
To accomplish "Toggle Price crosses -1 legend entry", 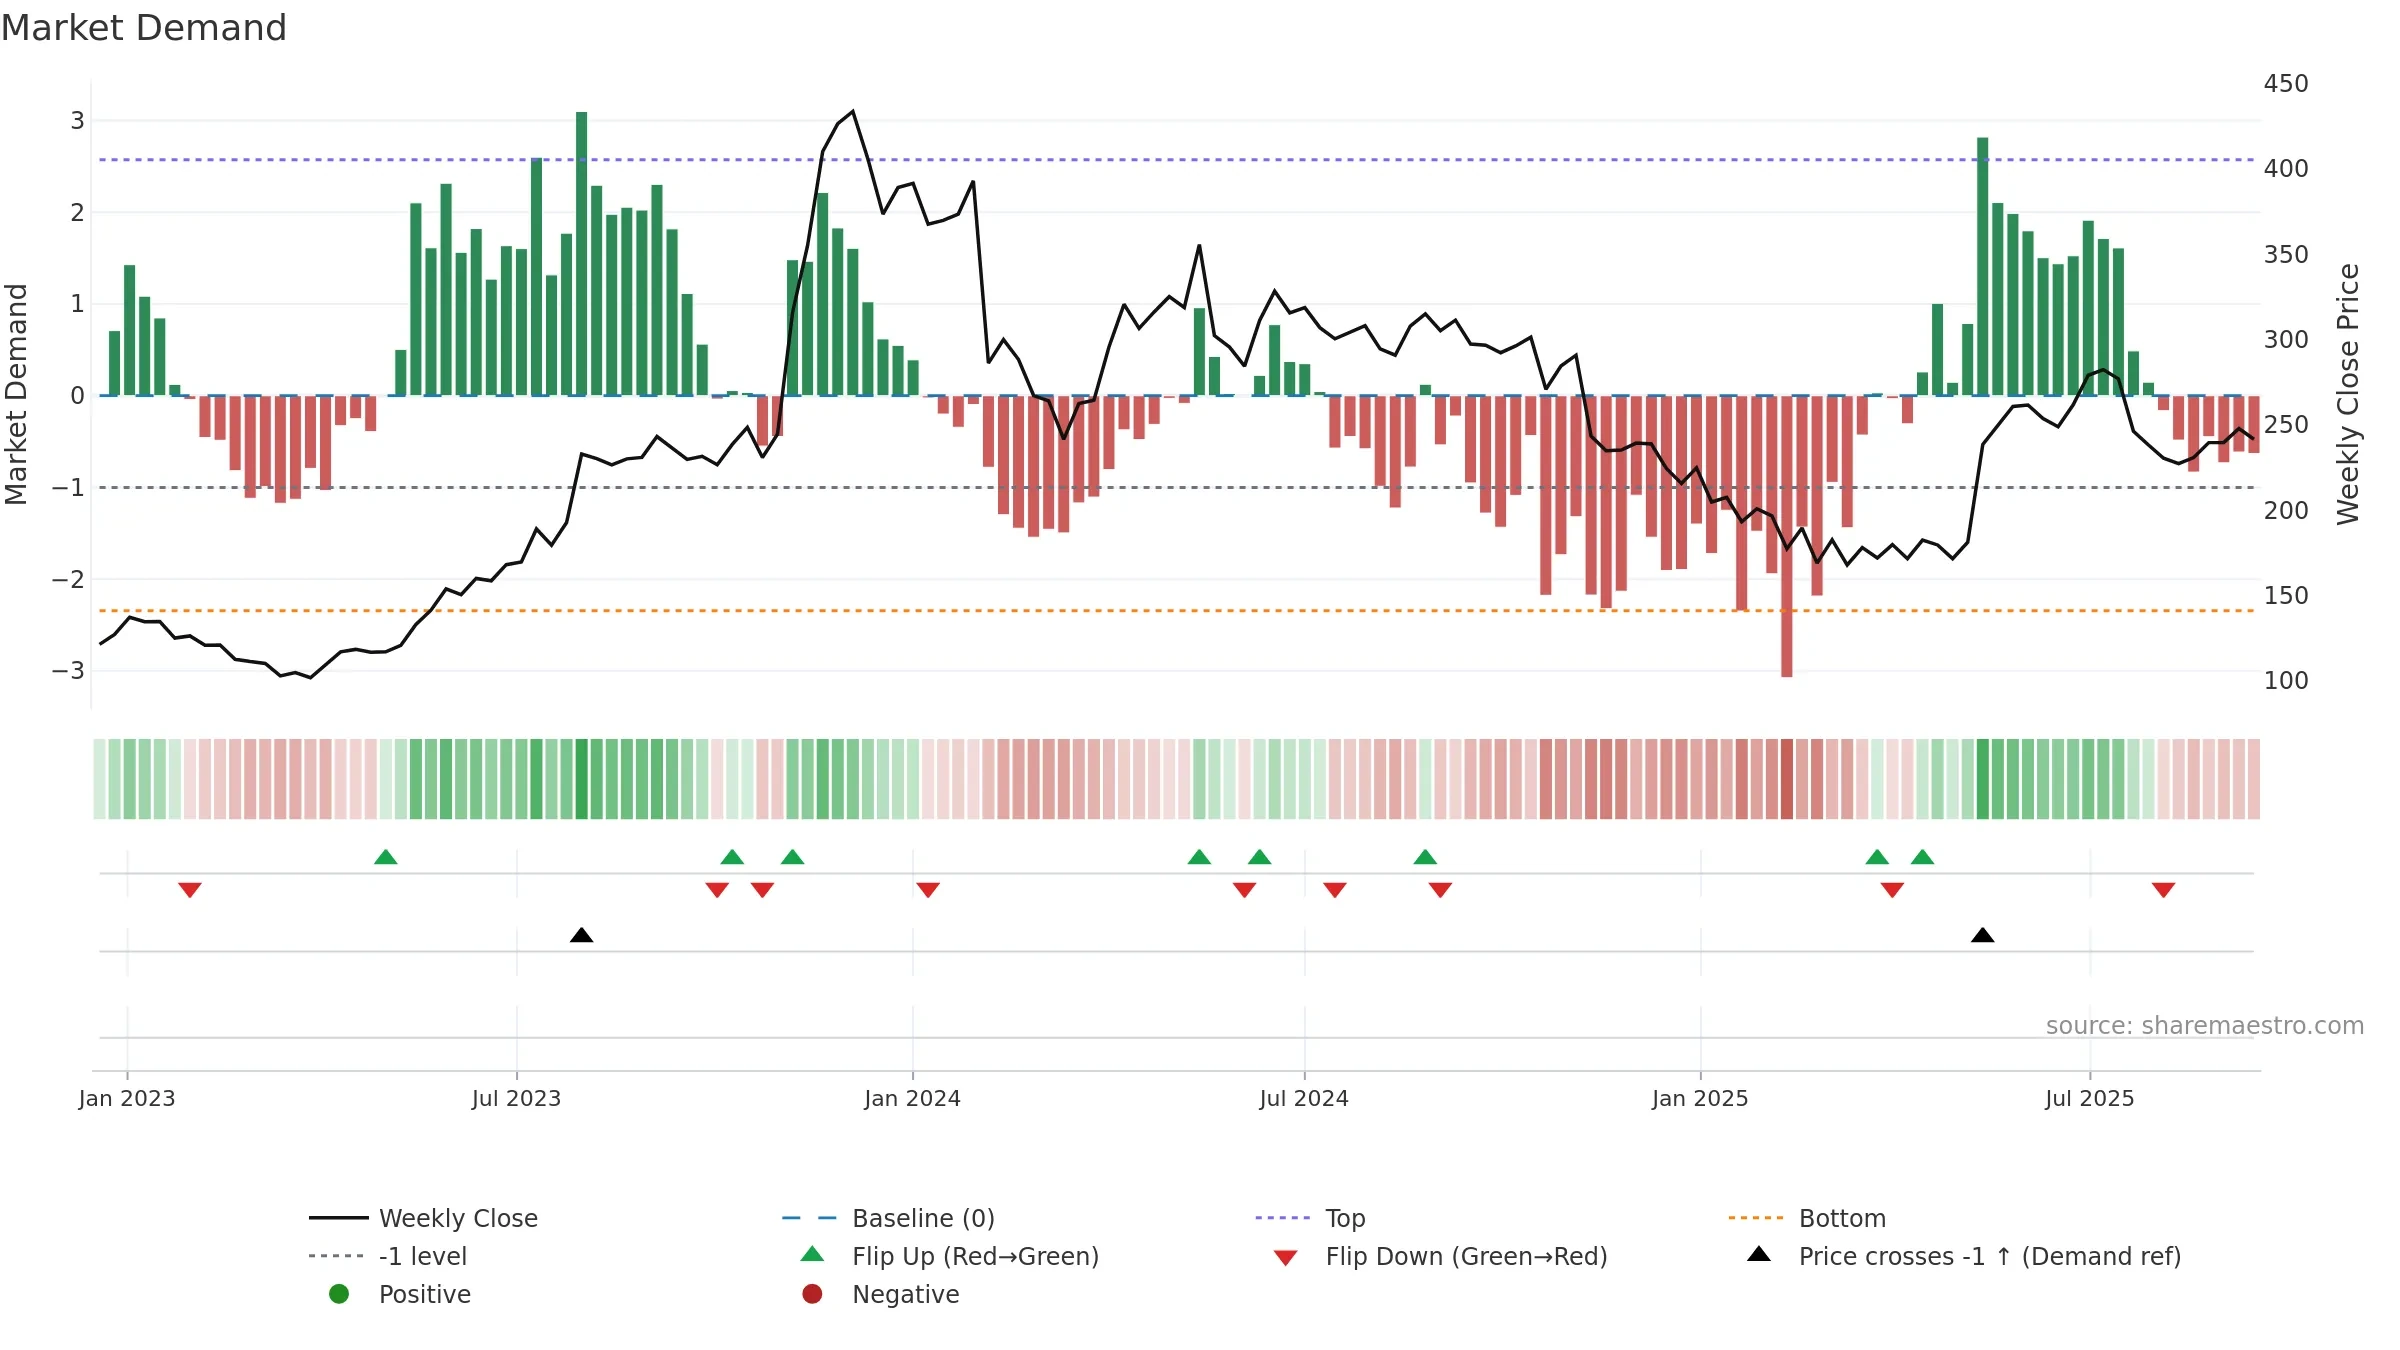I will 1964,1256.
